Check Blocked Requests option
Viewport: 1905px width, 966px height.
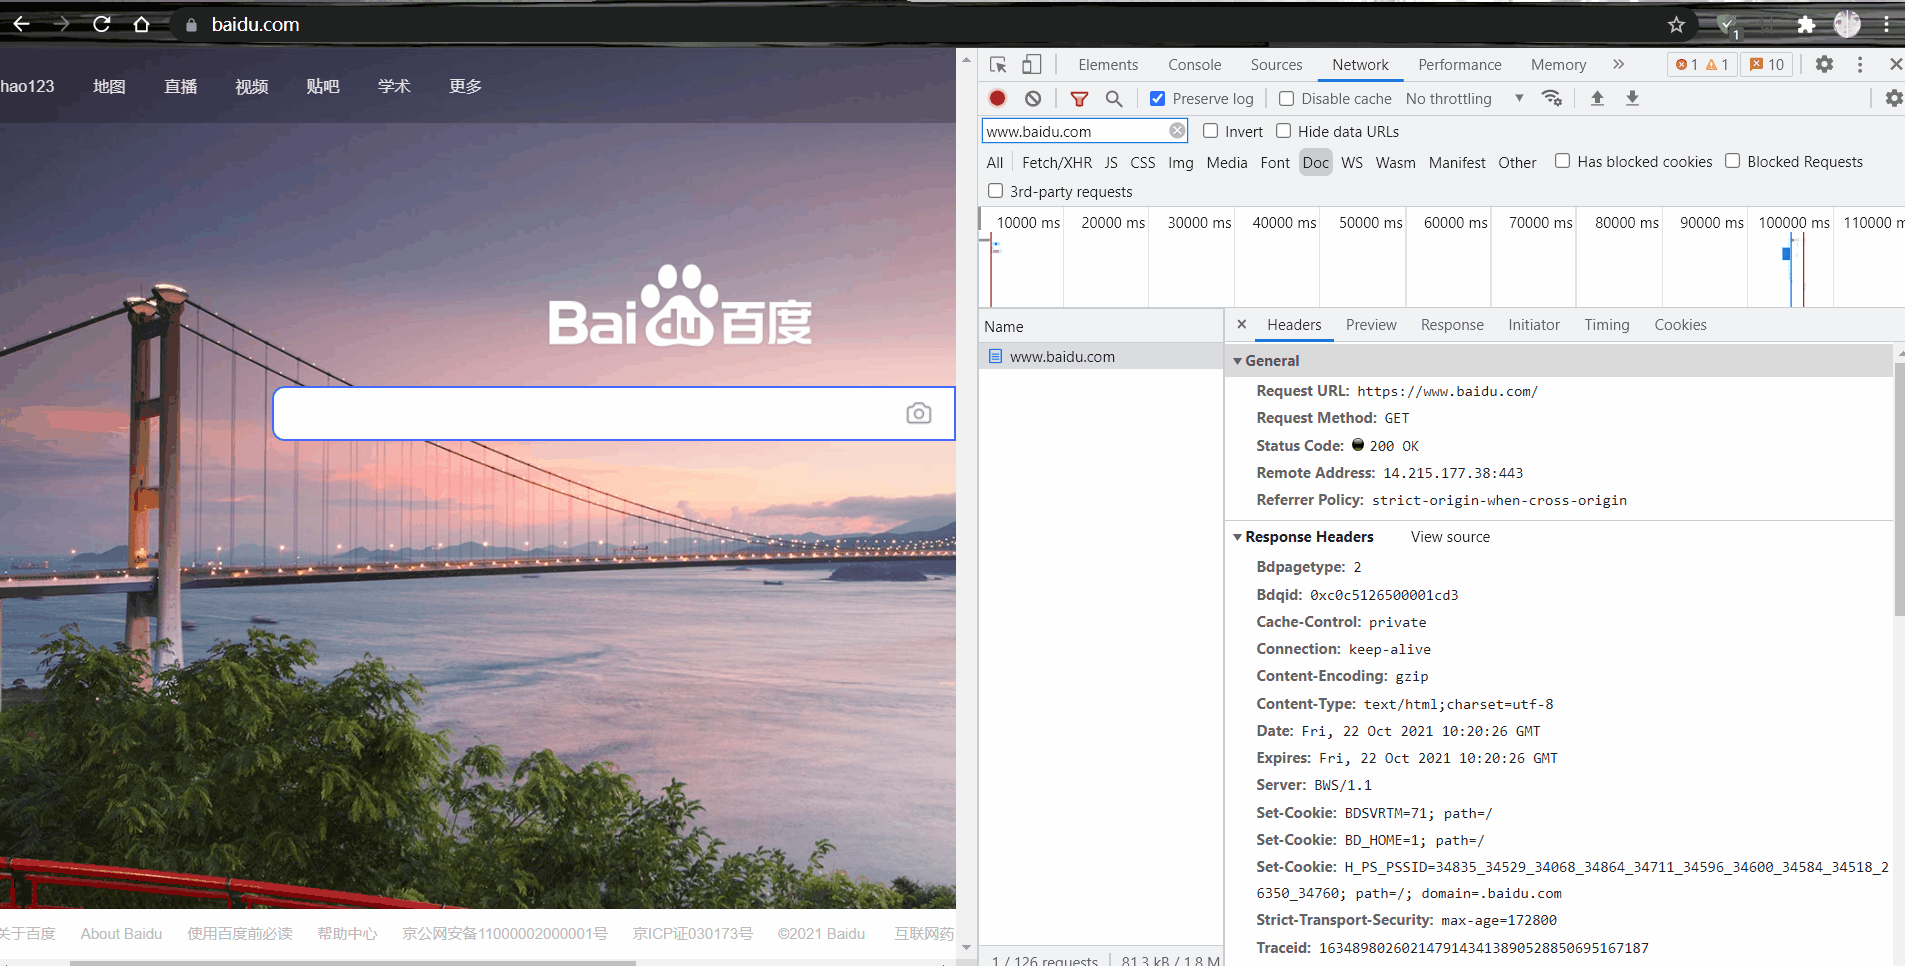pos(1732,161)
